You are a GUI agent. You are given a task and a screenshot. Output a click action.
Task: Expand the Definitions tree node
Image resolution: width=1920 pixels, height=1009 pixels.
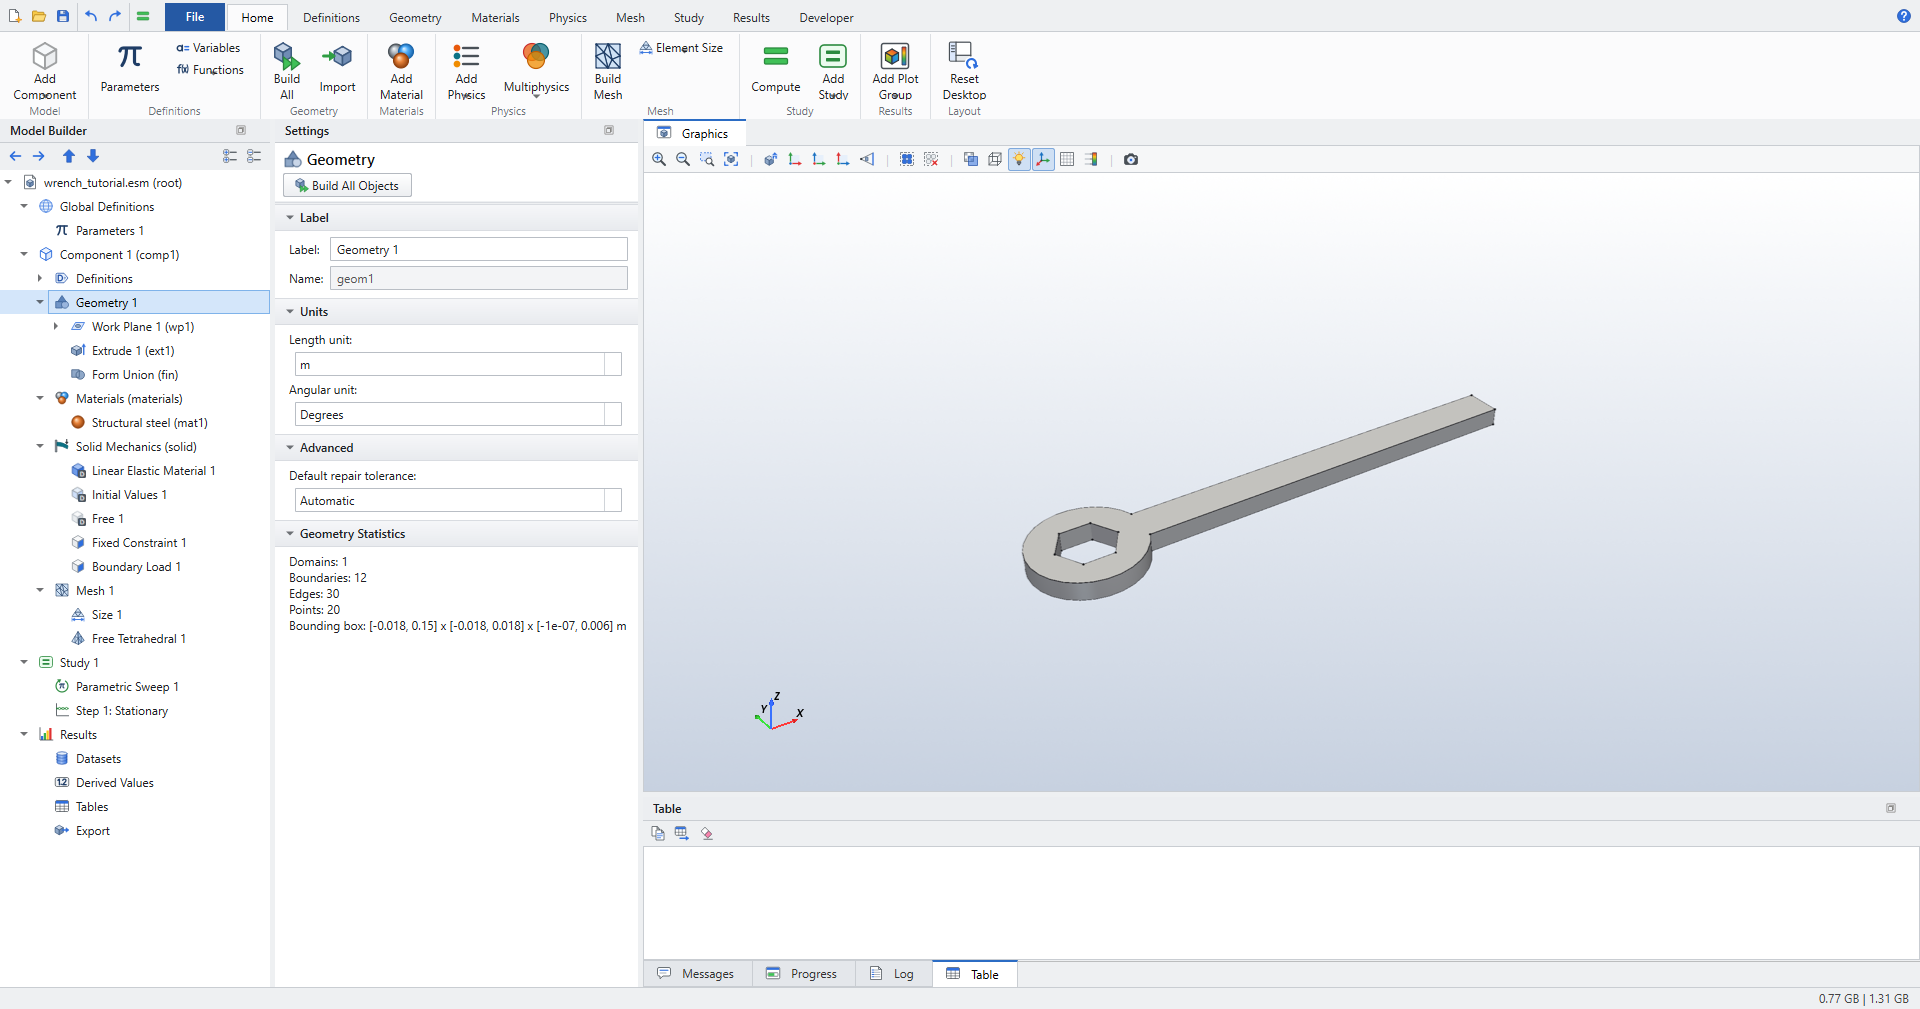[x=40, y=279]
